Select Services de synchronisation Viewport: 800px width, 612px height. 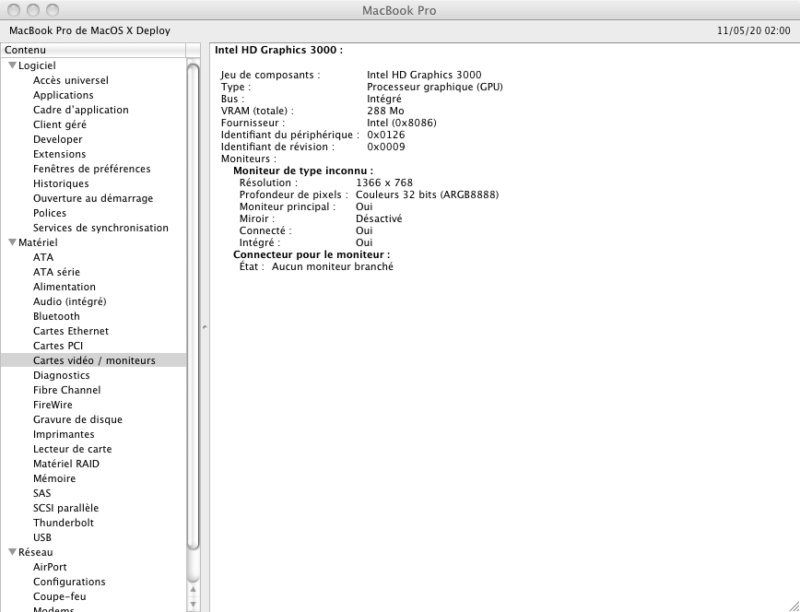(101, 228)
